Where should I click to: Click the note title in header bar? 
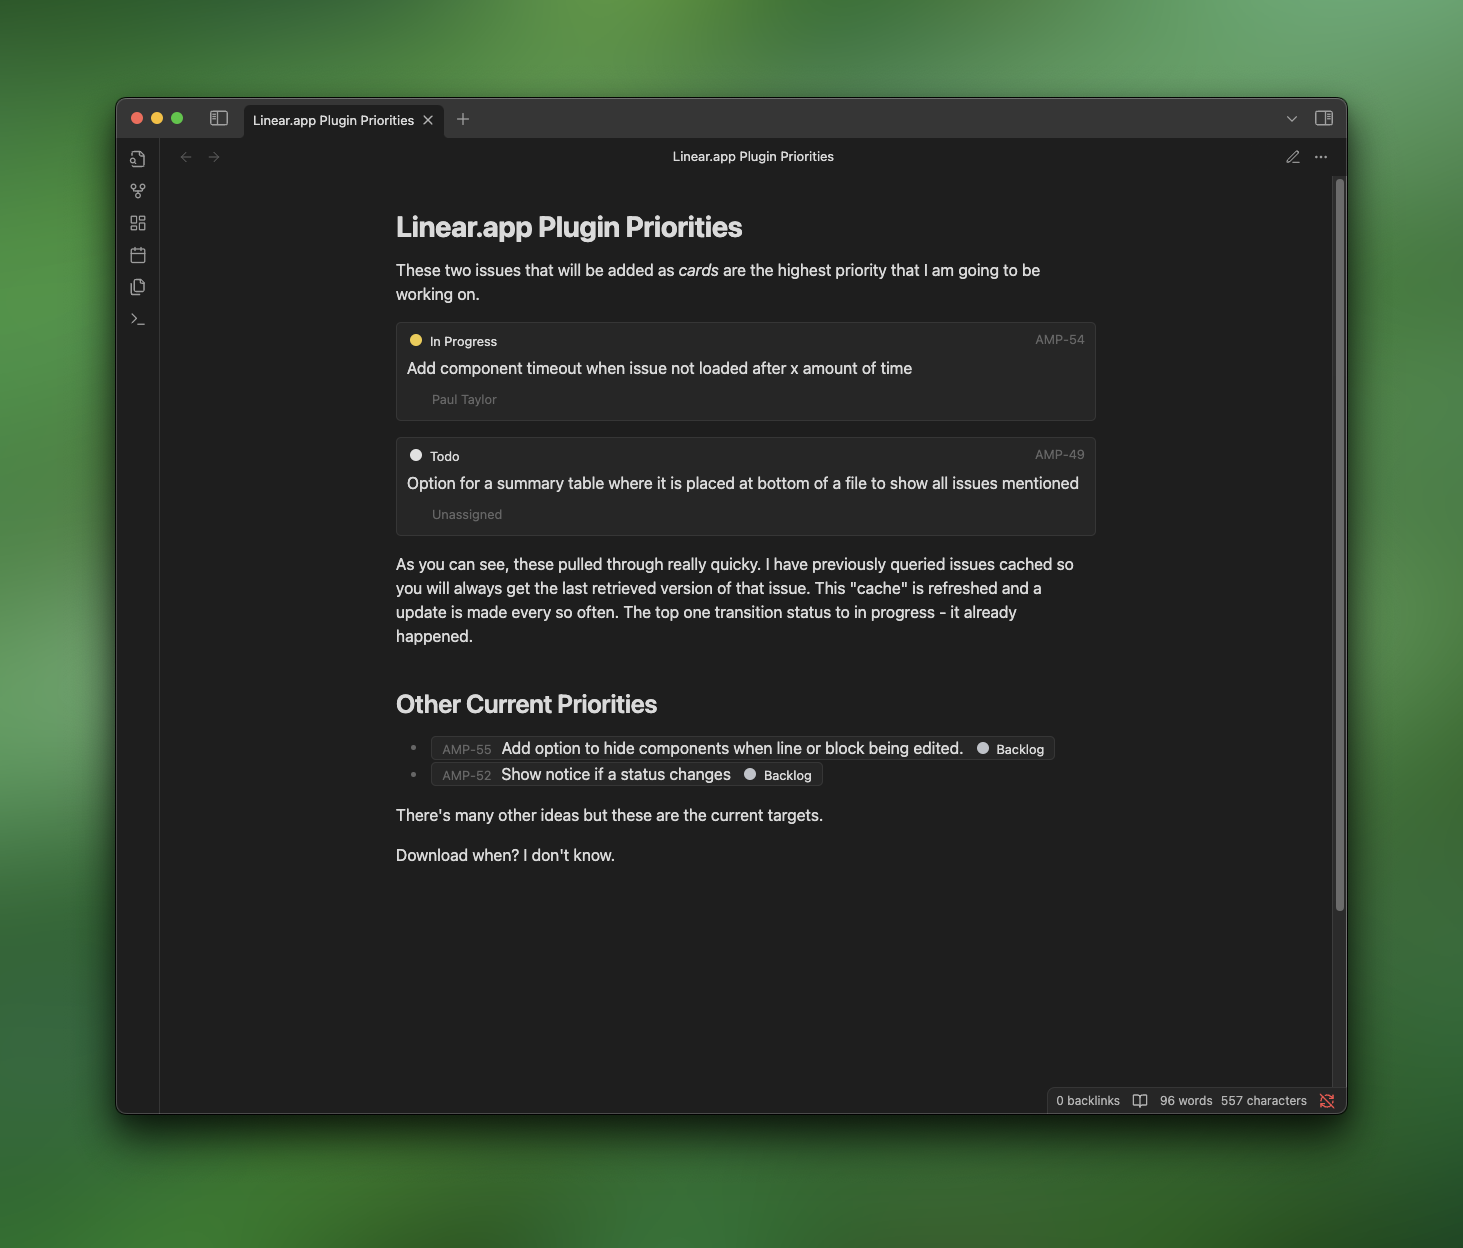[753, 157]
